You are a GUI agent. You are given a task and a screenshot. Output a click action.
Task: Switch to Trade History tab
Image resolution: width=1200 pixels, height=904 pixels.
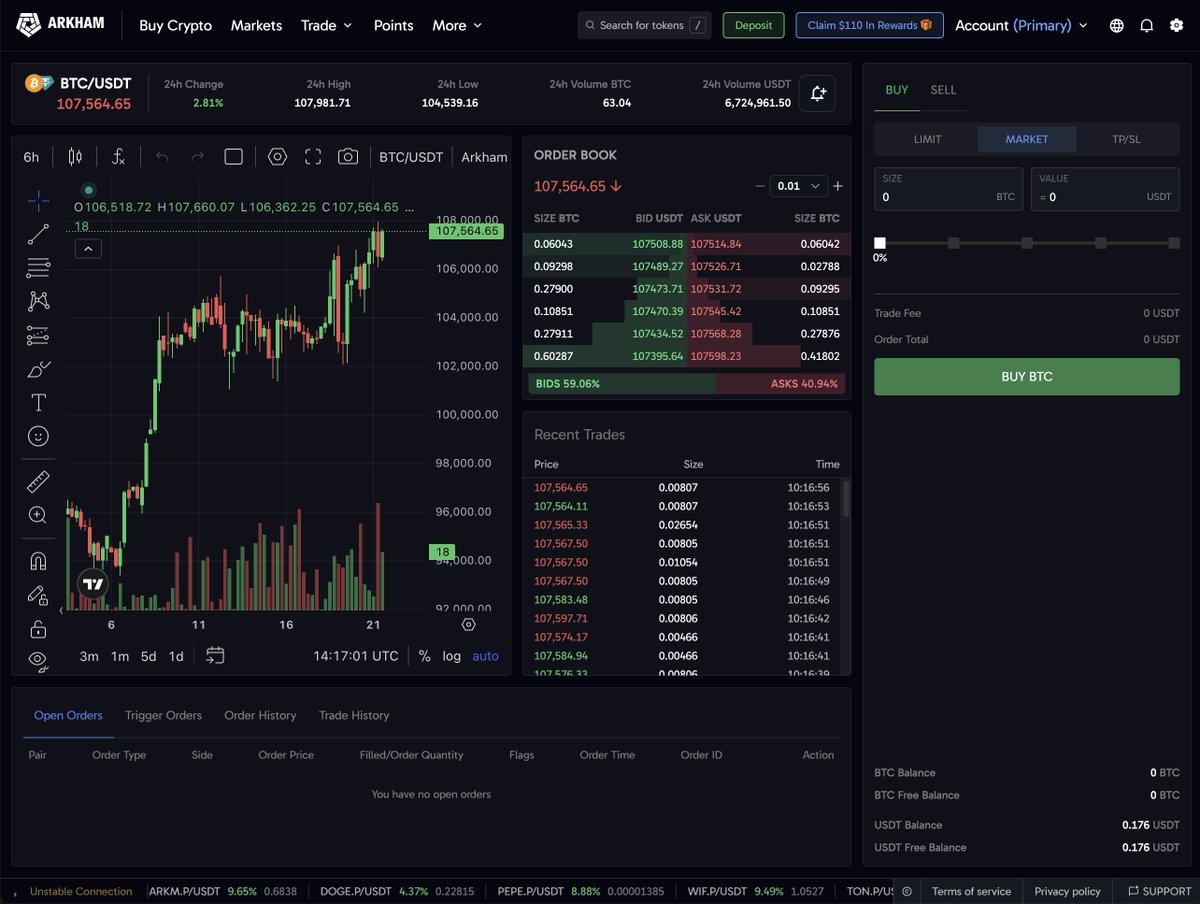[x=354, y=715]
